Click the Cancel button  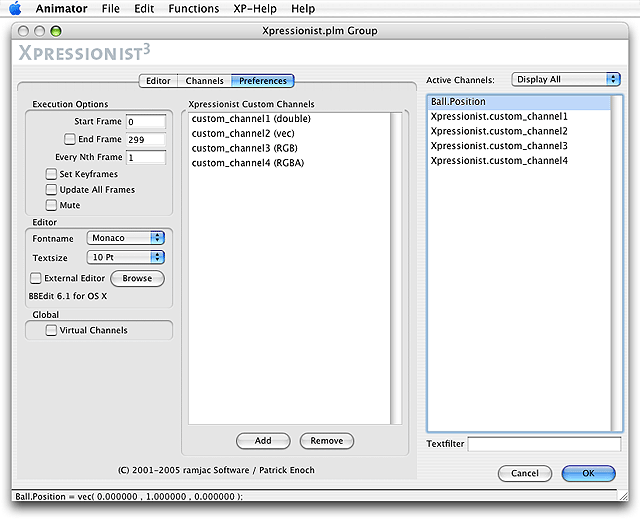coord(525,473)
